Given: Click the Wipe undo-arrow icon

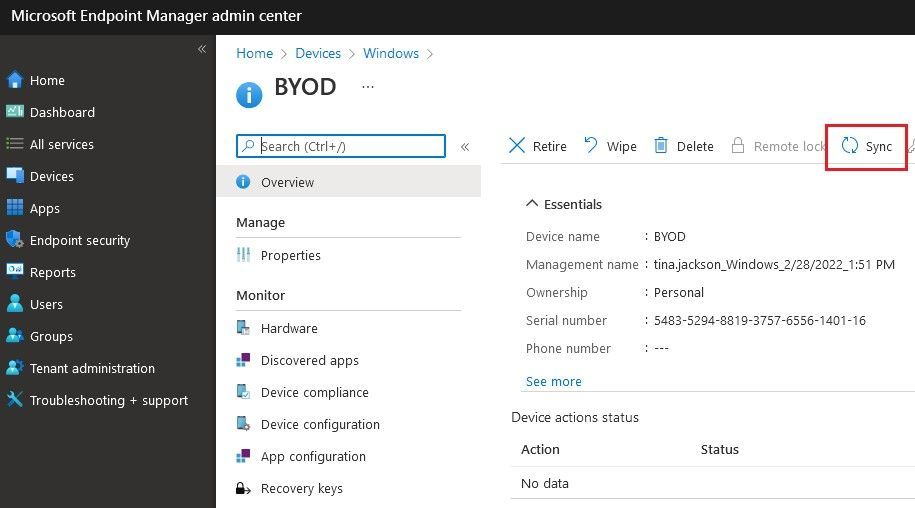Looking at the screenshot, I should (x=591, y=145).
